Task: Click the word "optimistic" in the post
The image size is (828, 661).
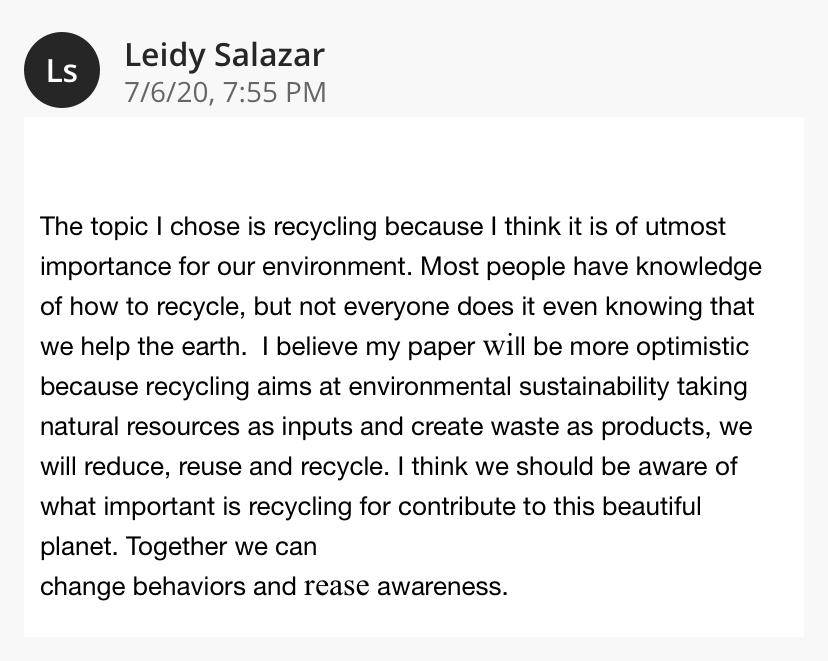Action: click(692, 348)
